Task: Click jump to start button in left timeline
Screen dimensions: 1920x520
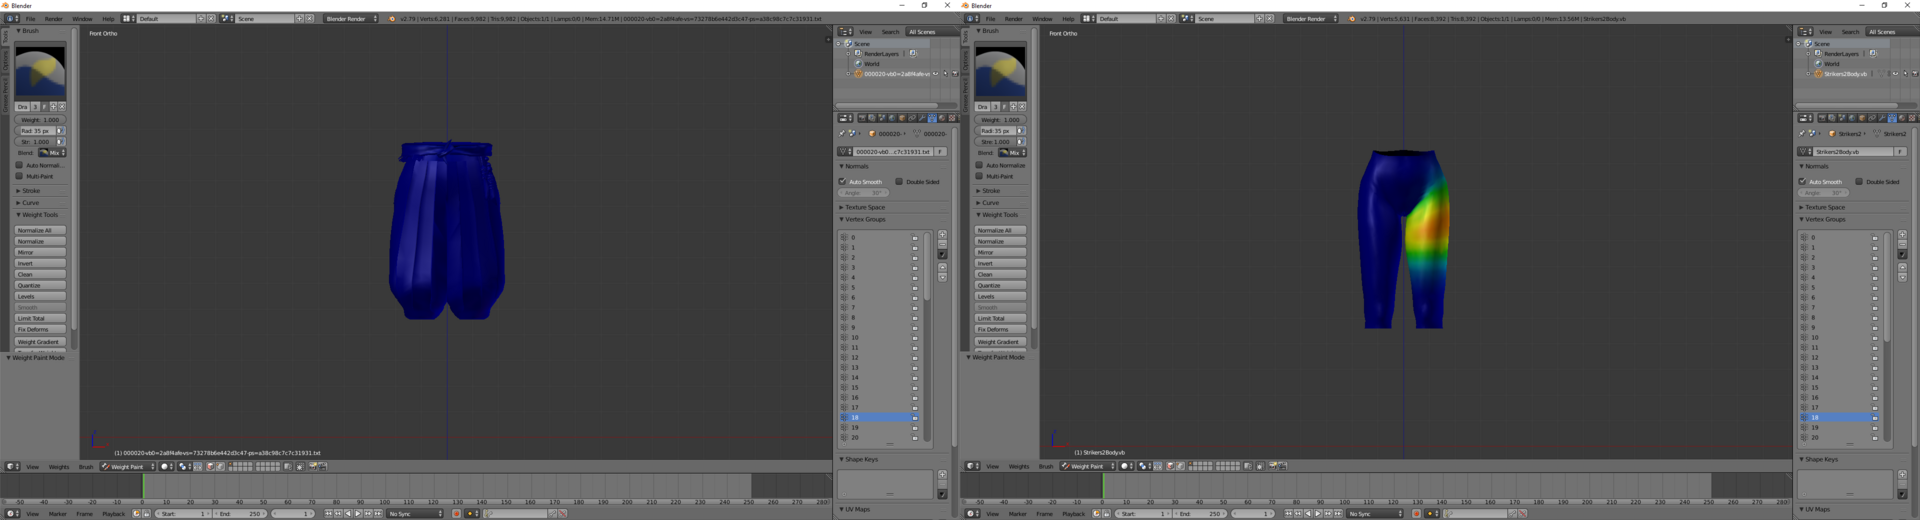Action: [x=329, y=514]
